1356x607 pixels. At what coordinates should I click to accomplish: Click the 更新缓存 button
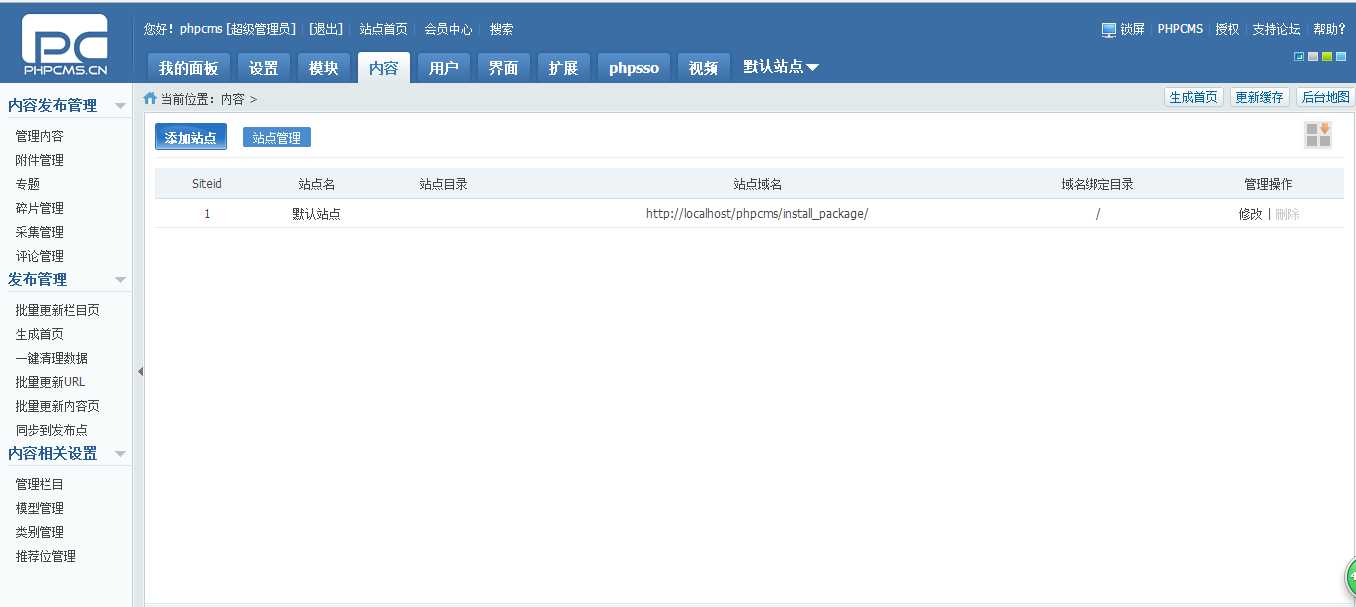[x=1259, y=97]
